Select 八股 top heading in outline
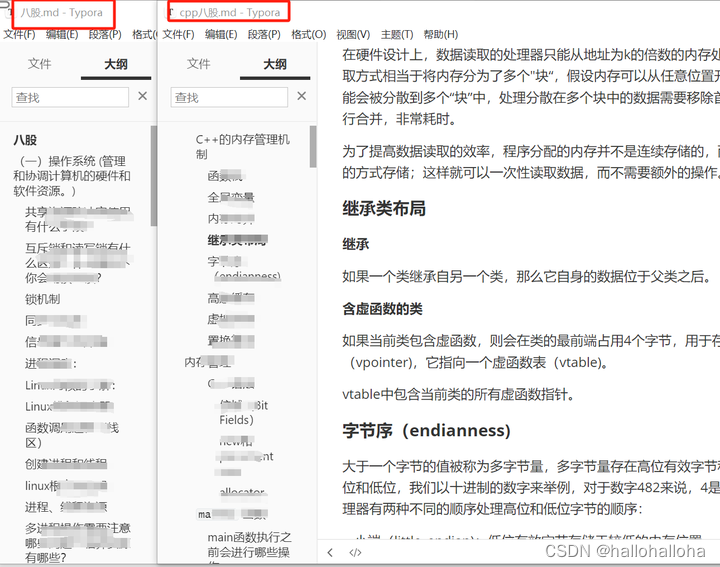The image size is (720, 567). click(25, 140)
